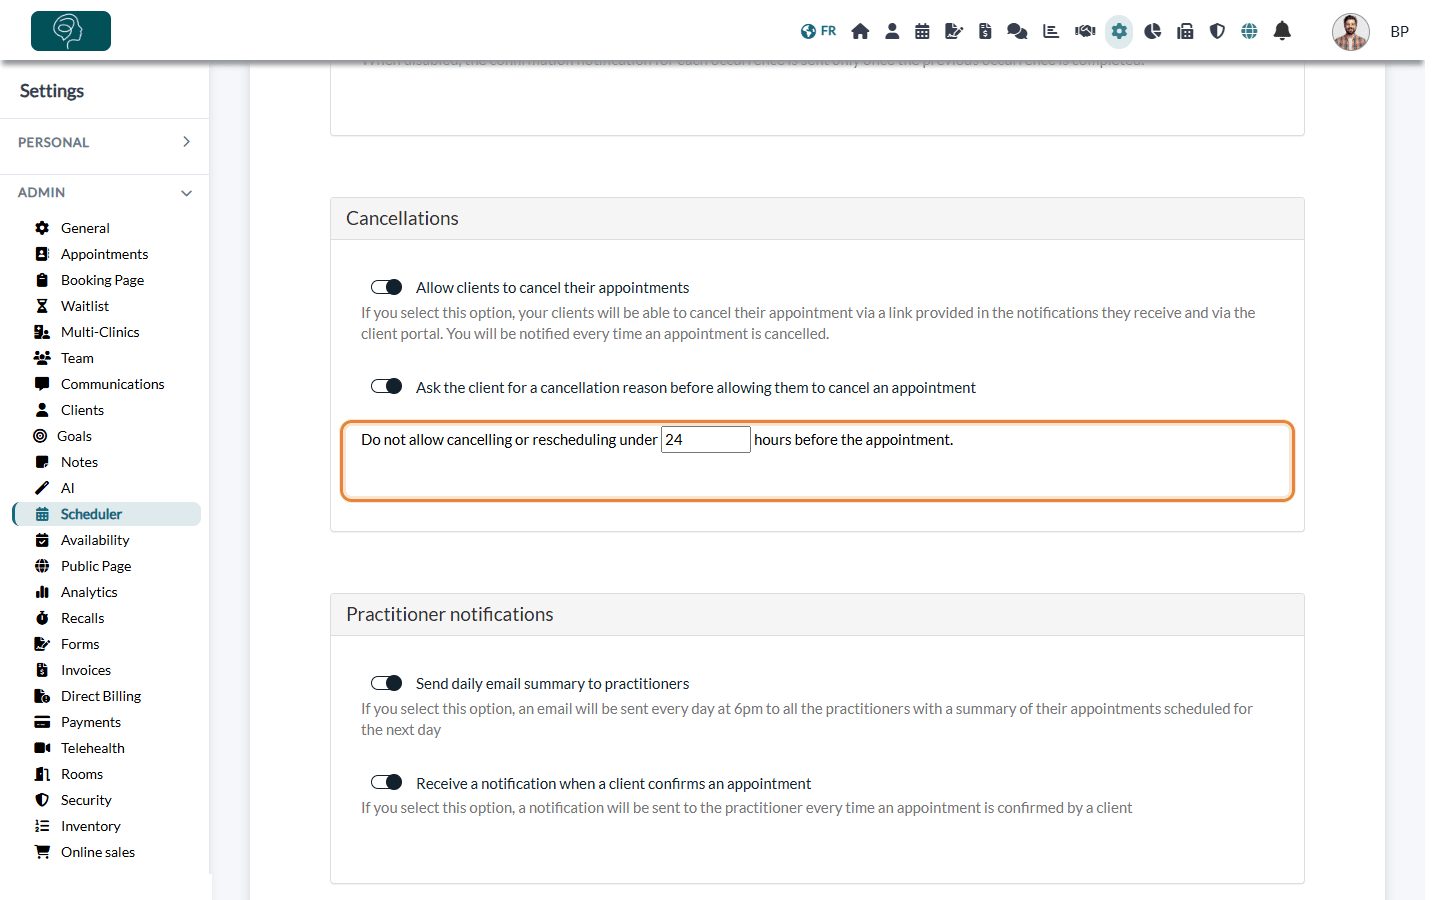Image resolution: width=1440 pixels, height=900 pixels.
Task: Open the task list icon in top bar
Action: [1051, 31]
